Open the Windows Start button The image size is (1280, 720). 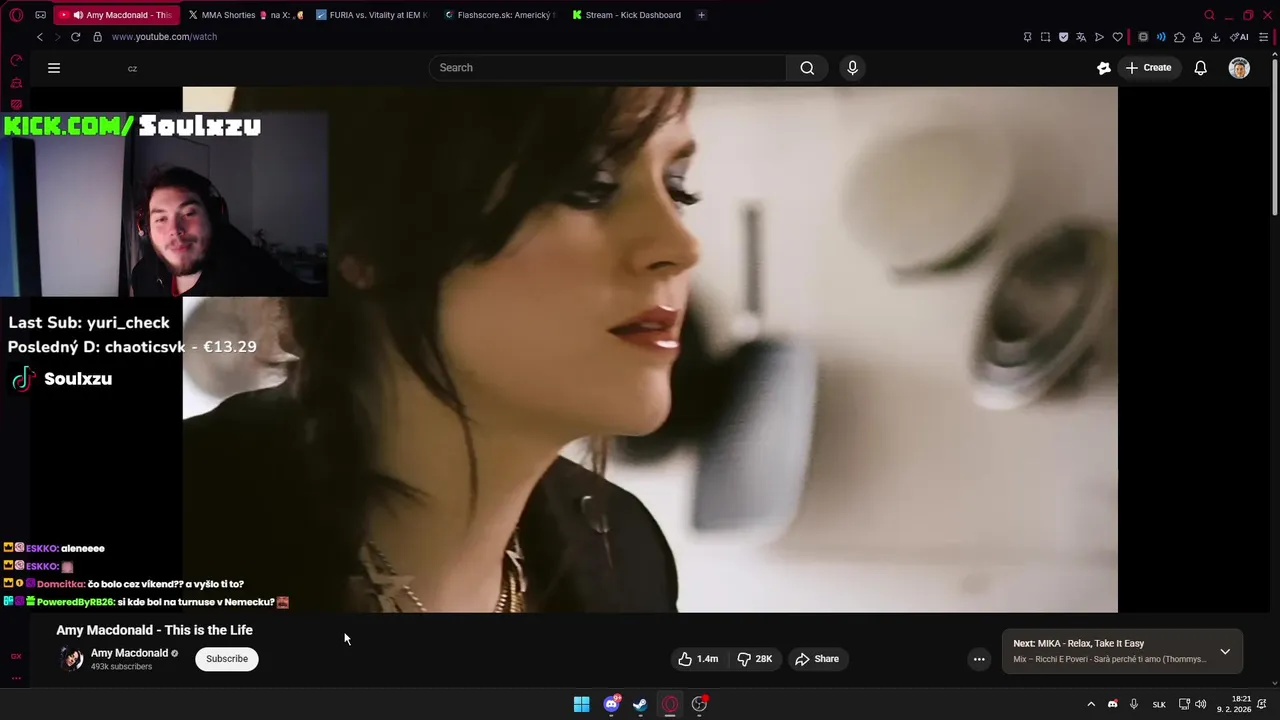[581, 704]
